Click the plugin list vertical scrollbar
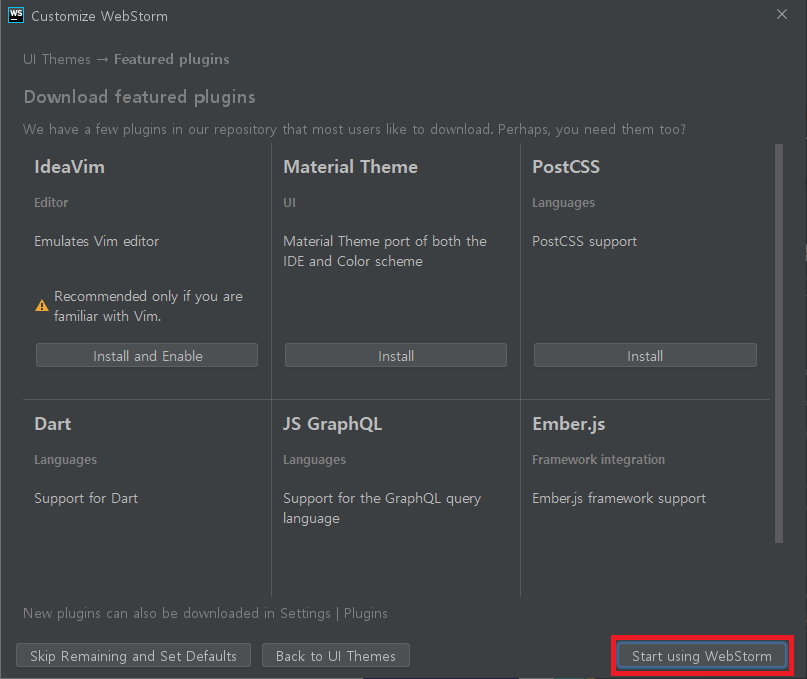The height and width of the screenshot is (679, 807). (x=779, y=343)
